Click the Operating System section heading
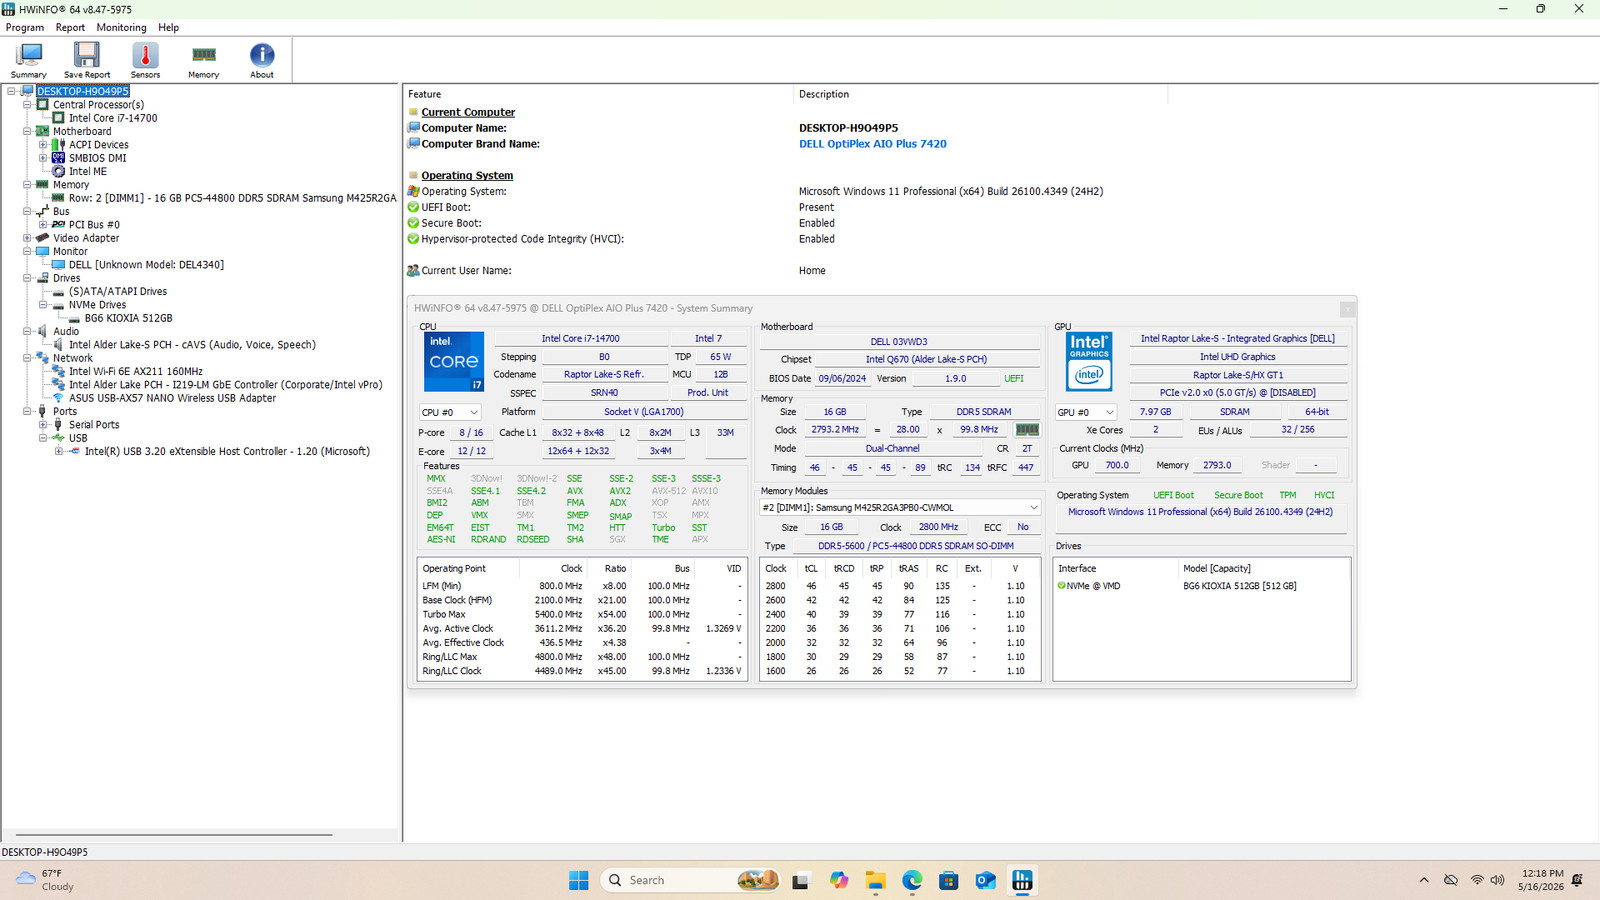 click(467, 175)
